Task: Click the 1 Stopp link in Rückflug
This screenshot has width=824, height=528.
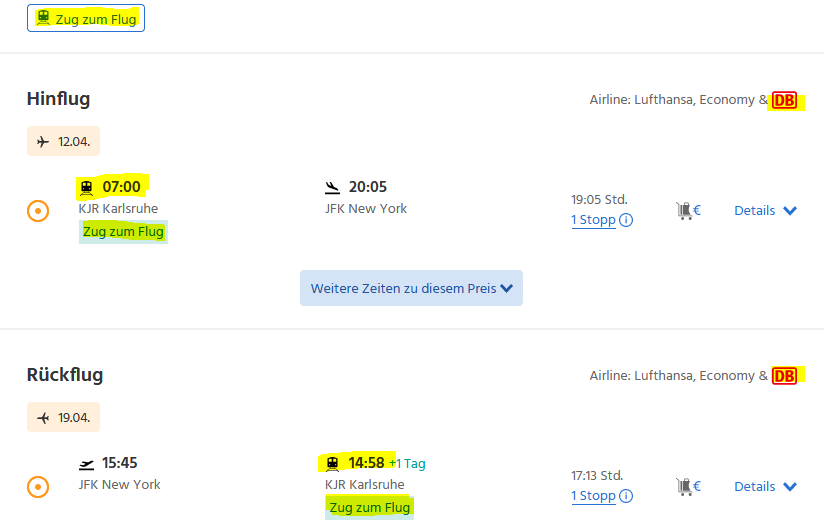Action: [593, 496]
